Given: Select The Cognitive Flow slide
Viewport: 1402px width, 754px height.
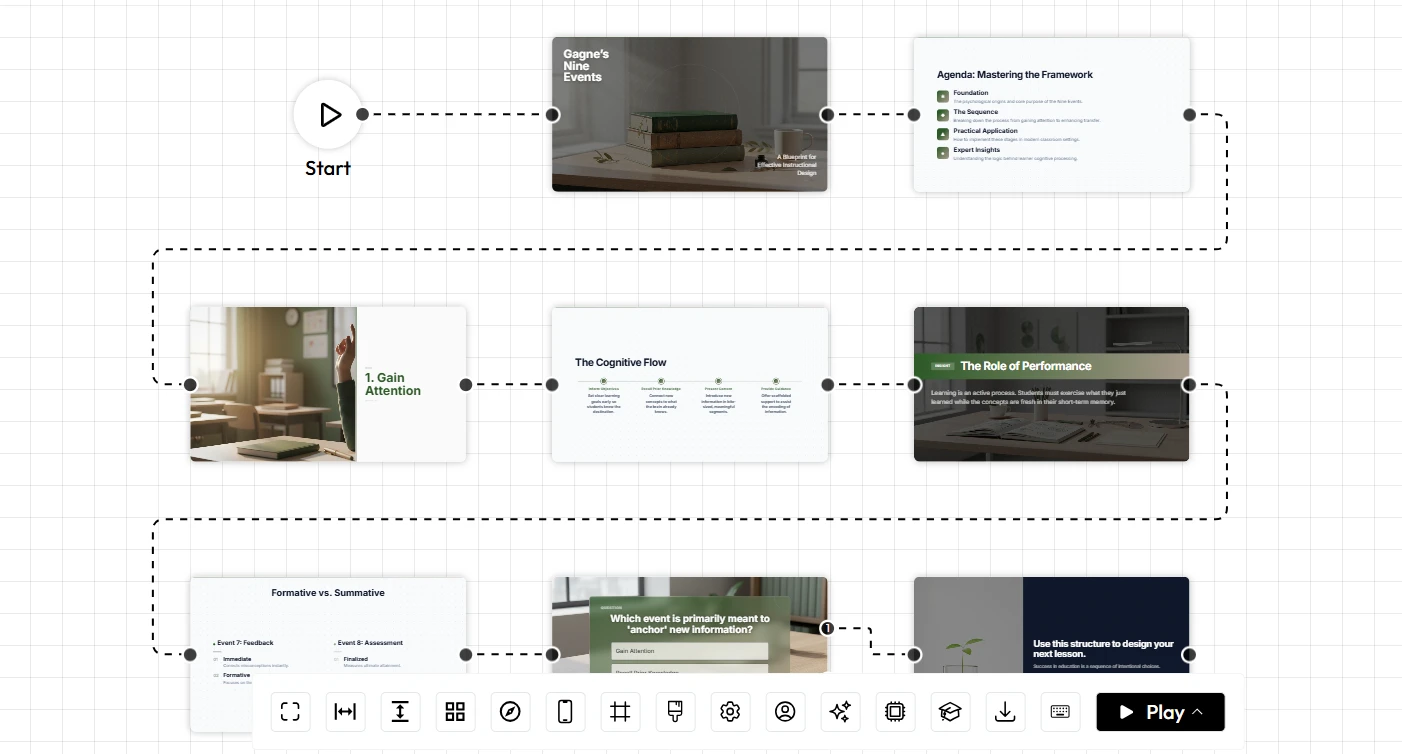Looking at the screenshot, I should (690, 384).
